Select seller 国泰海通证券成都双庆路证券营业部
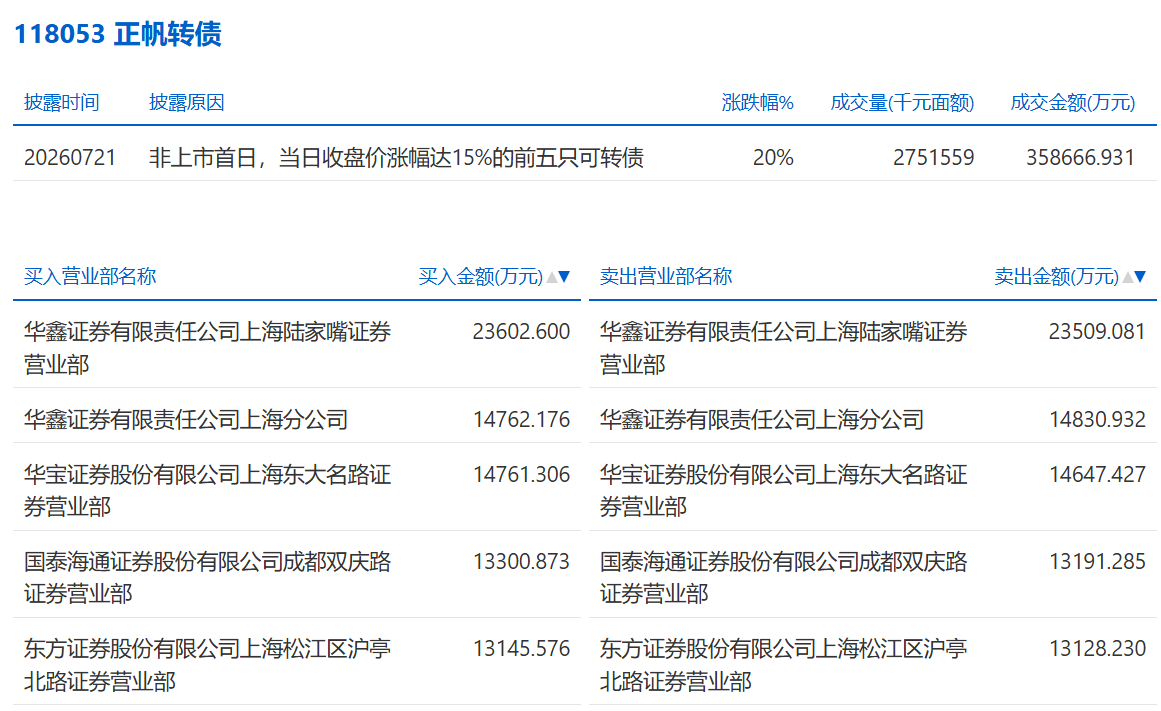Image resolution: width=1161 pixels, height=711 pixels. pos(783,577)
